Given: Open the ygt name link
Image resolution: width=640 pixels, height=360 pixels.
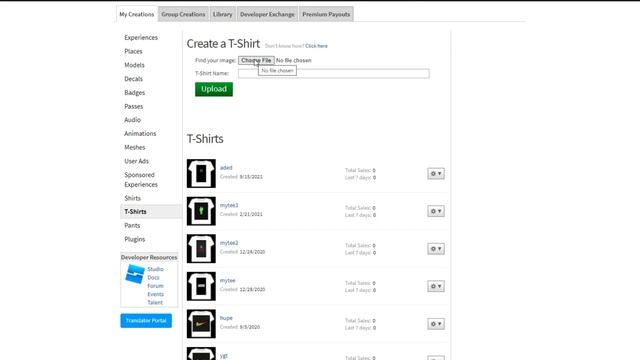Looking at the screenshot, I should (x=224, y=356).
